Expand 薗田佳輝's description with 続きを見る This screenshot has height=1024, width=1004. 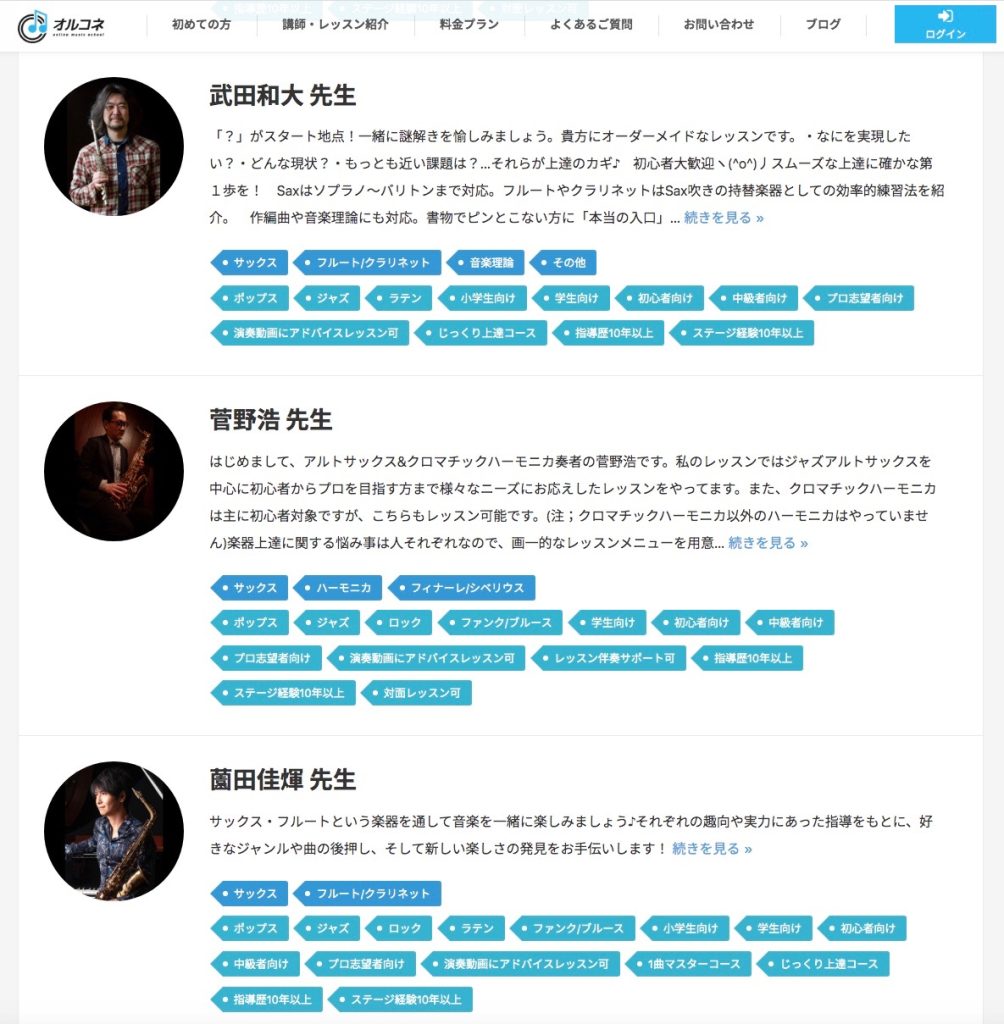pos(712,848)
